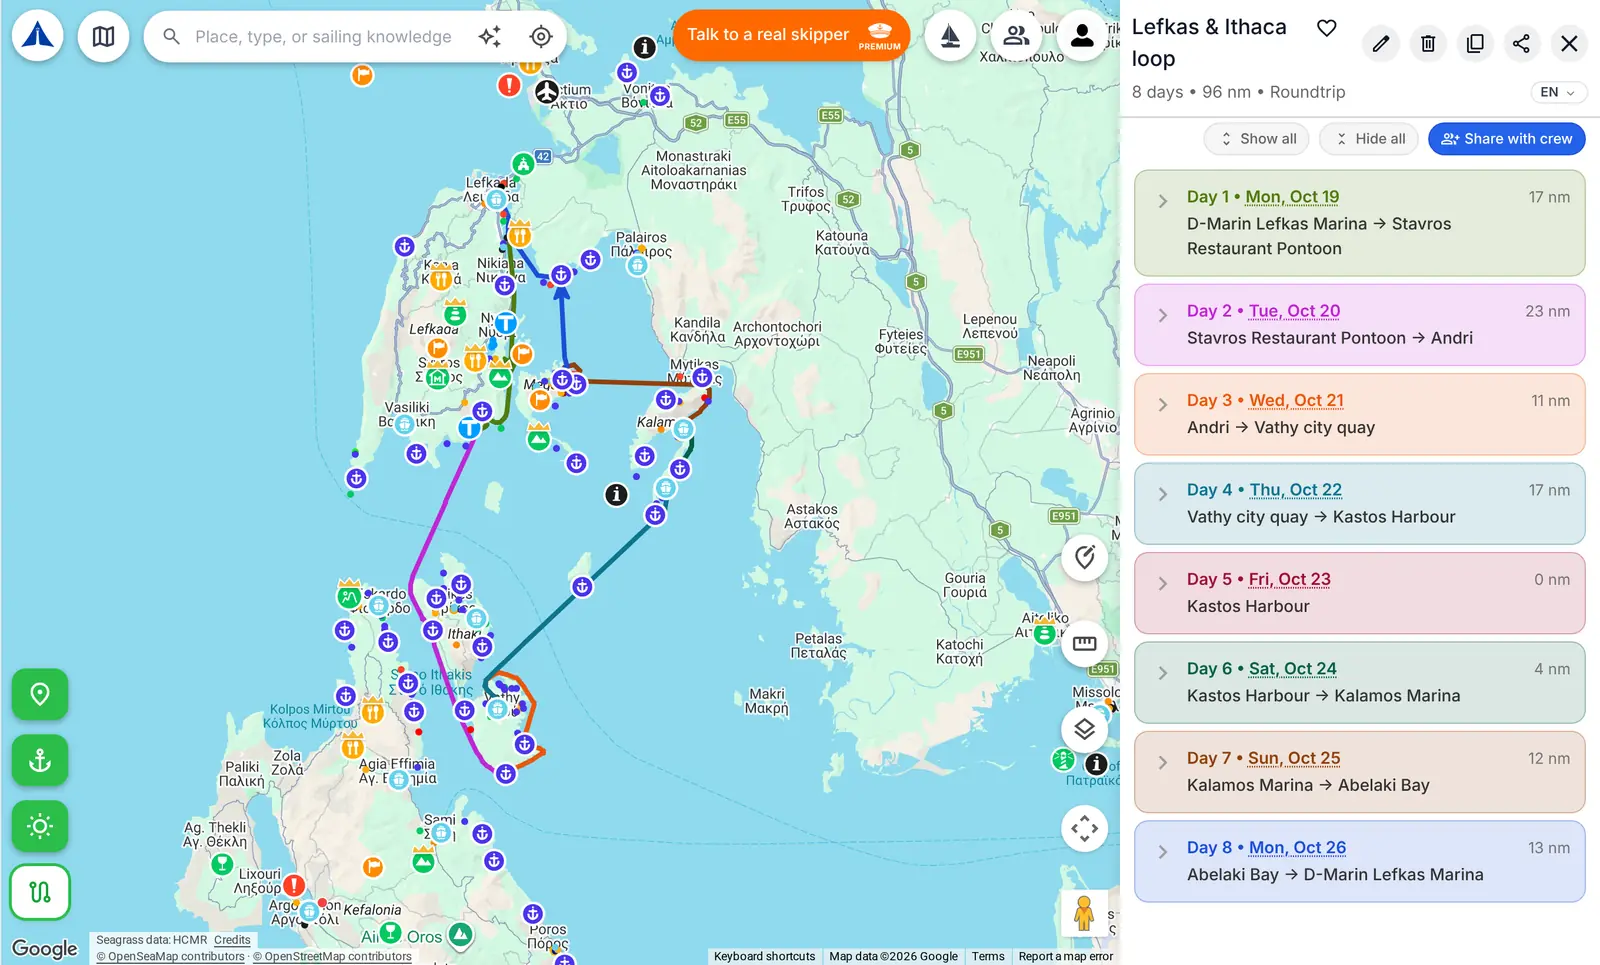1600x965 pixels.
Task: Click the AI sparkle search icon
Action: (x=490, y=36)
